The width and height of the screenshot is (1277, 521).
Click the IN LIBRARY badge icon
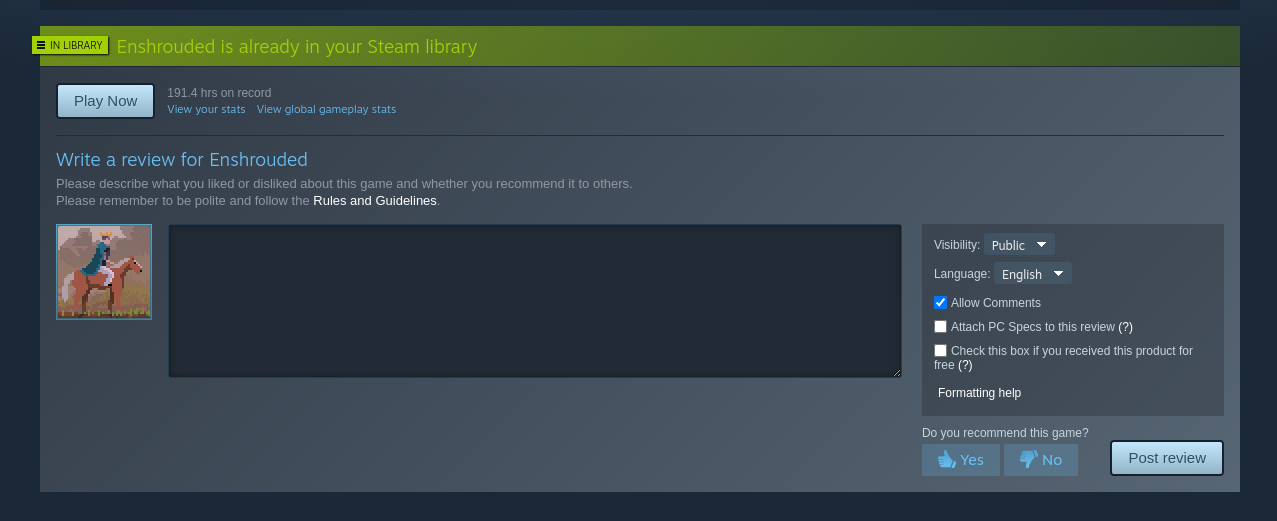41,45
